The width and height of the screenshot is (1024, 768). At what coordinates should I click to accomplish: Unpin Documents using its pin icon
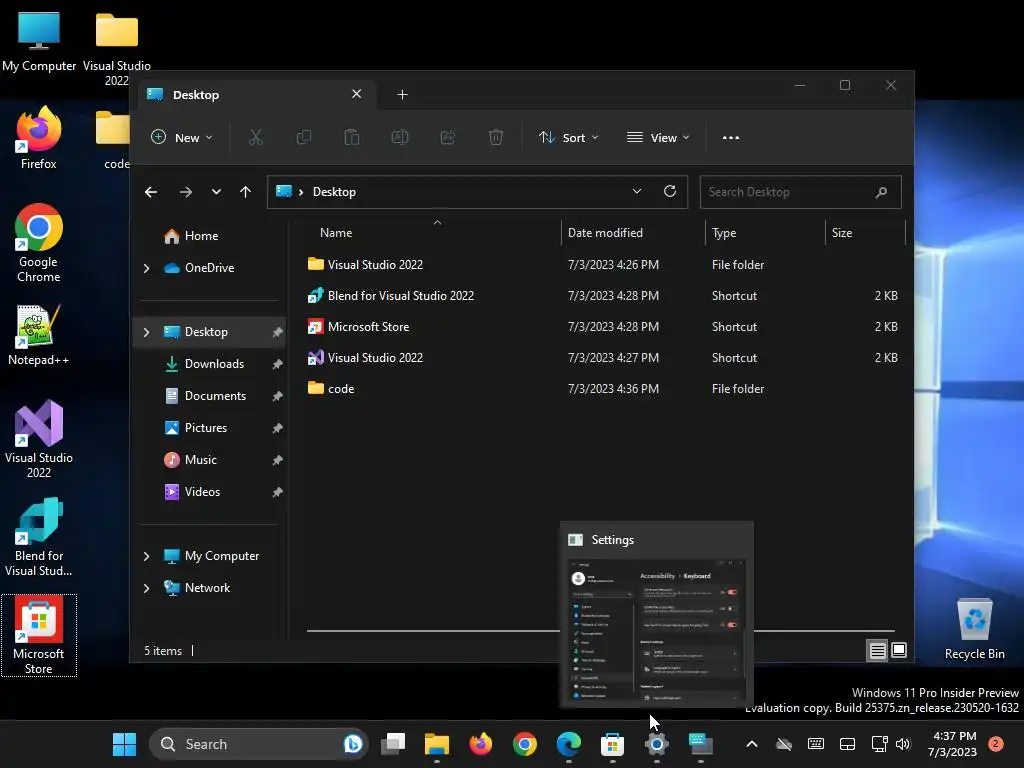[278, 396]
